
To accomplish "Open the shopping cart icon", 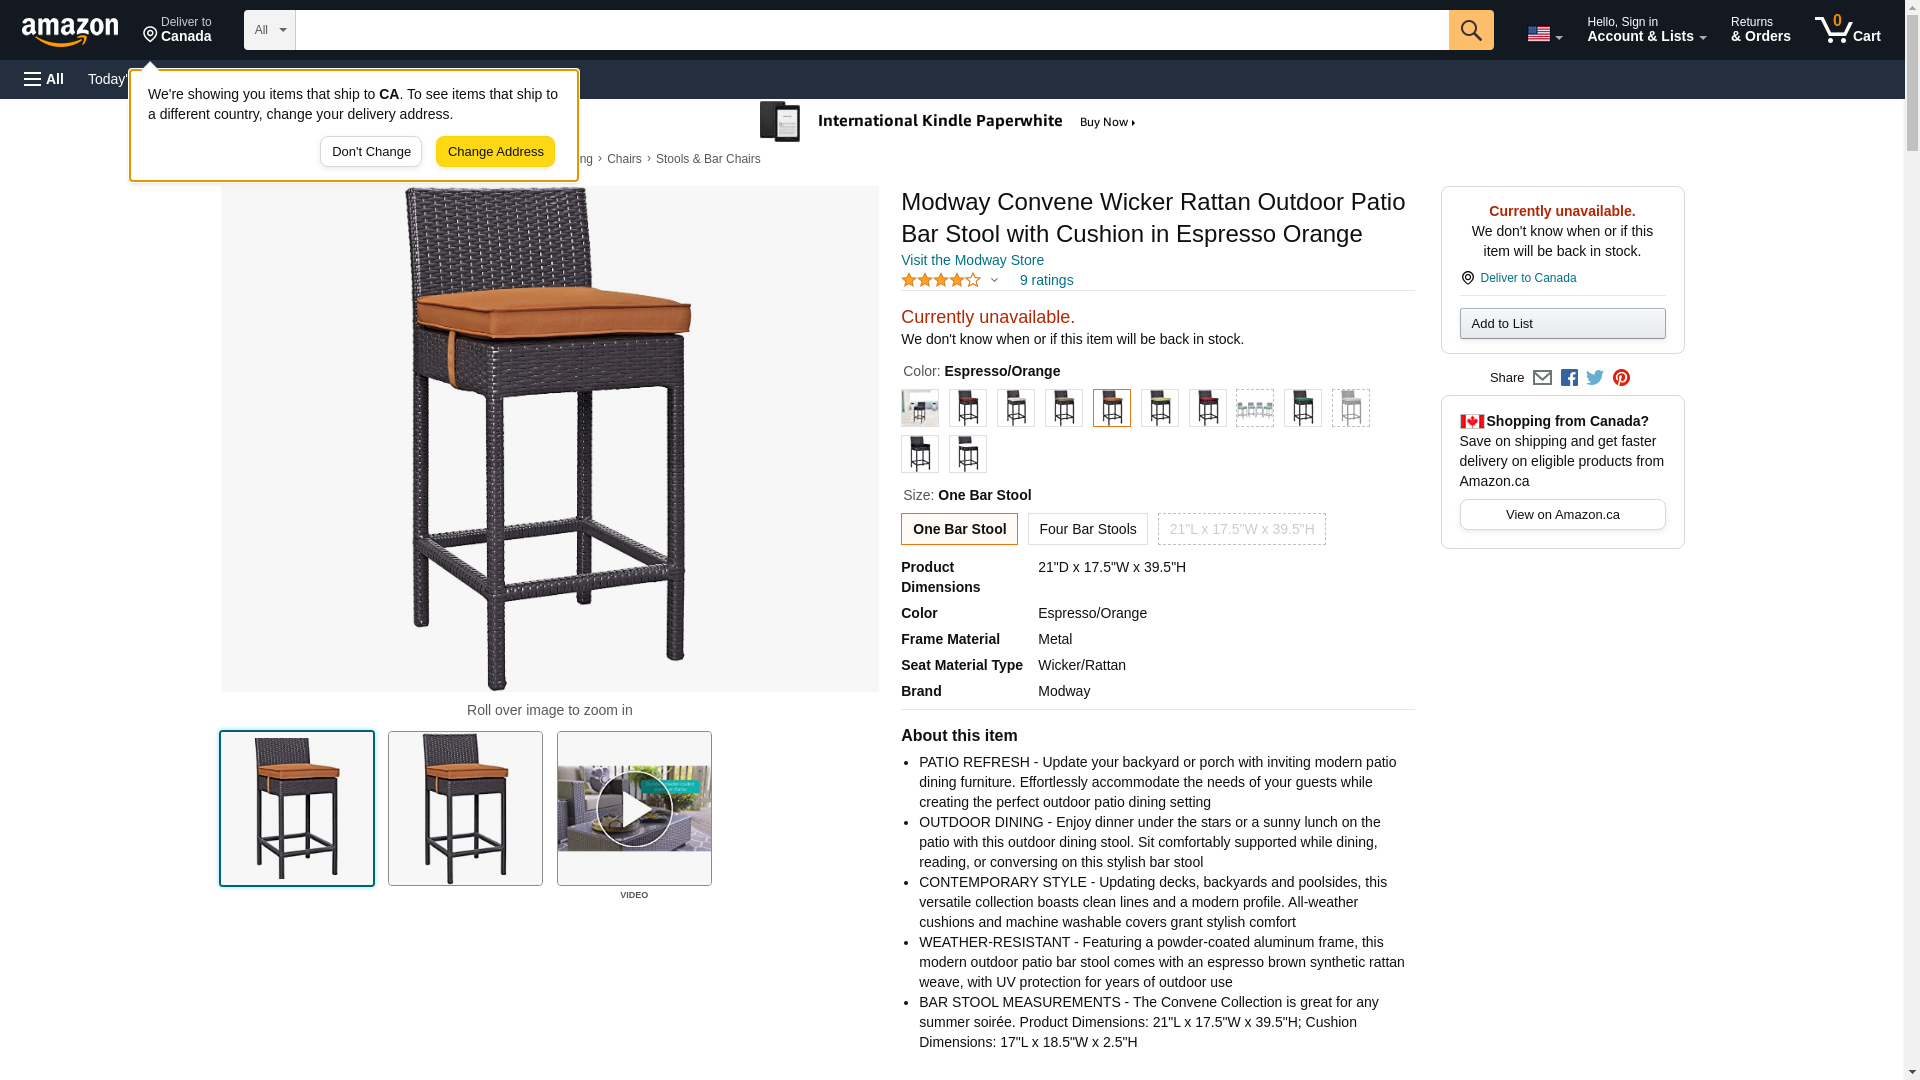I will pos(1847,30).
